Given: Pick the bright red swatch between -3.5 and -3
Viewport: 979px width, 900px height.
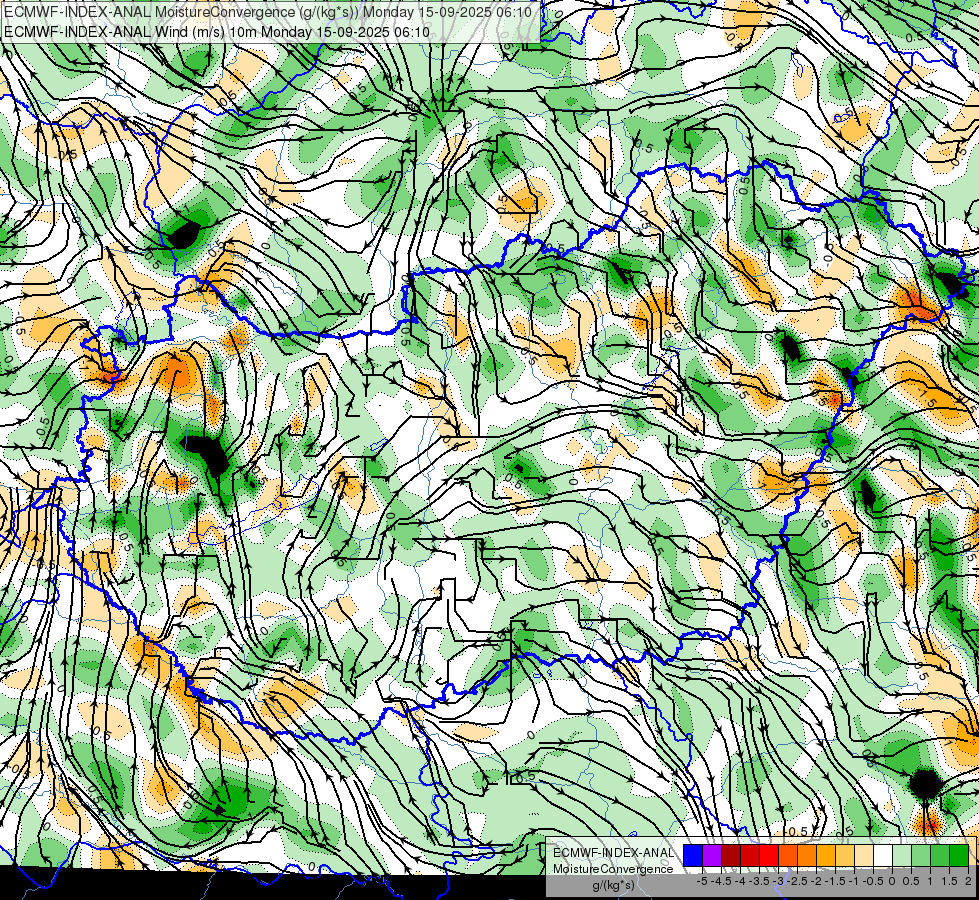Looking at the screenshot, I should click(769, 855).
